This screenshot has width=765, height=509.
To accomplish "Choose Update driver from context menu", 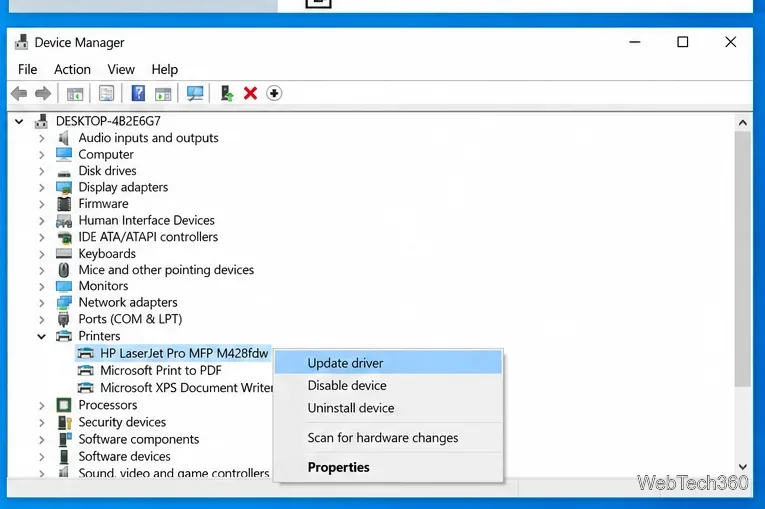I will 388,363.
